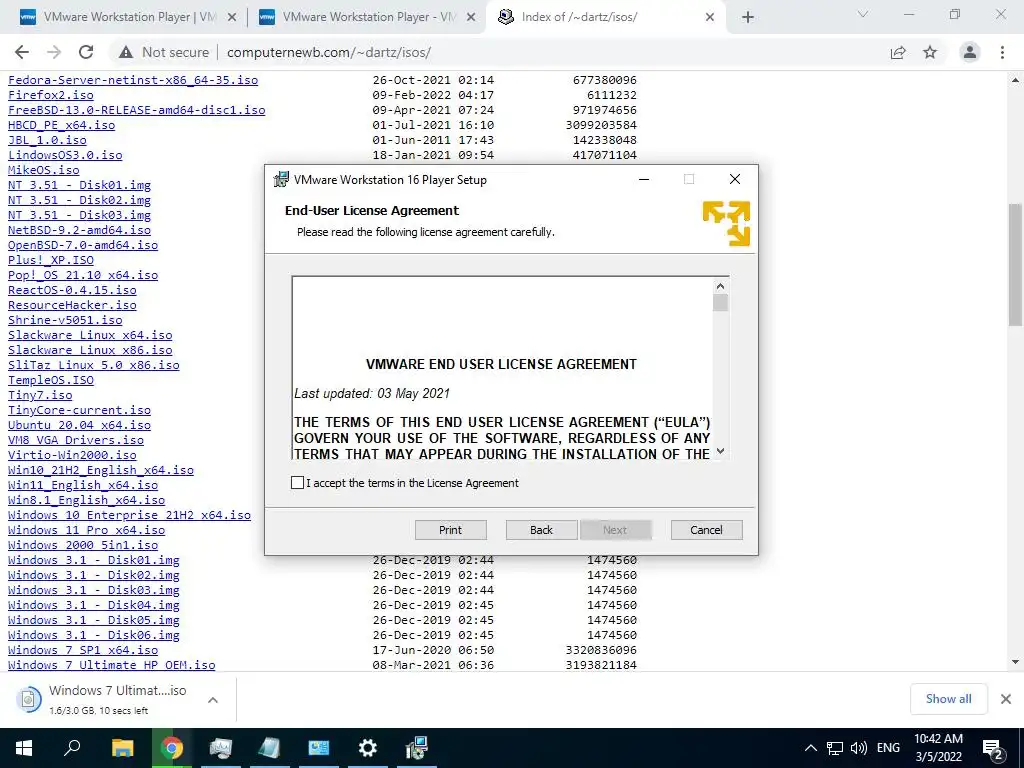Open Windows Start menu

[24, 748]
